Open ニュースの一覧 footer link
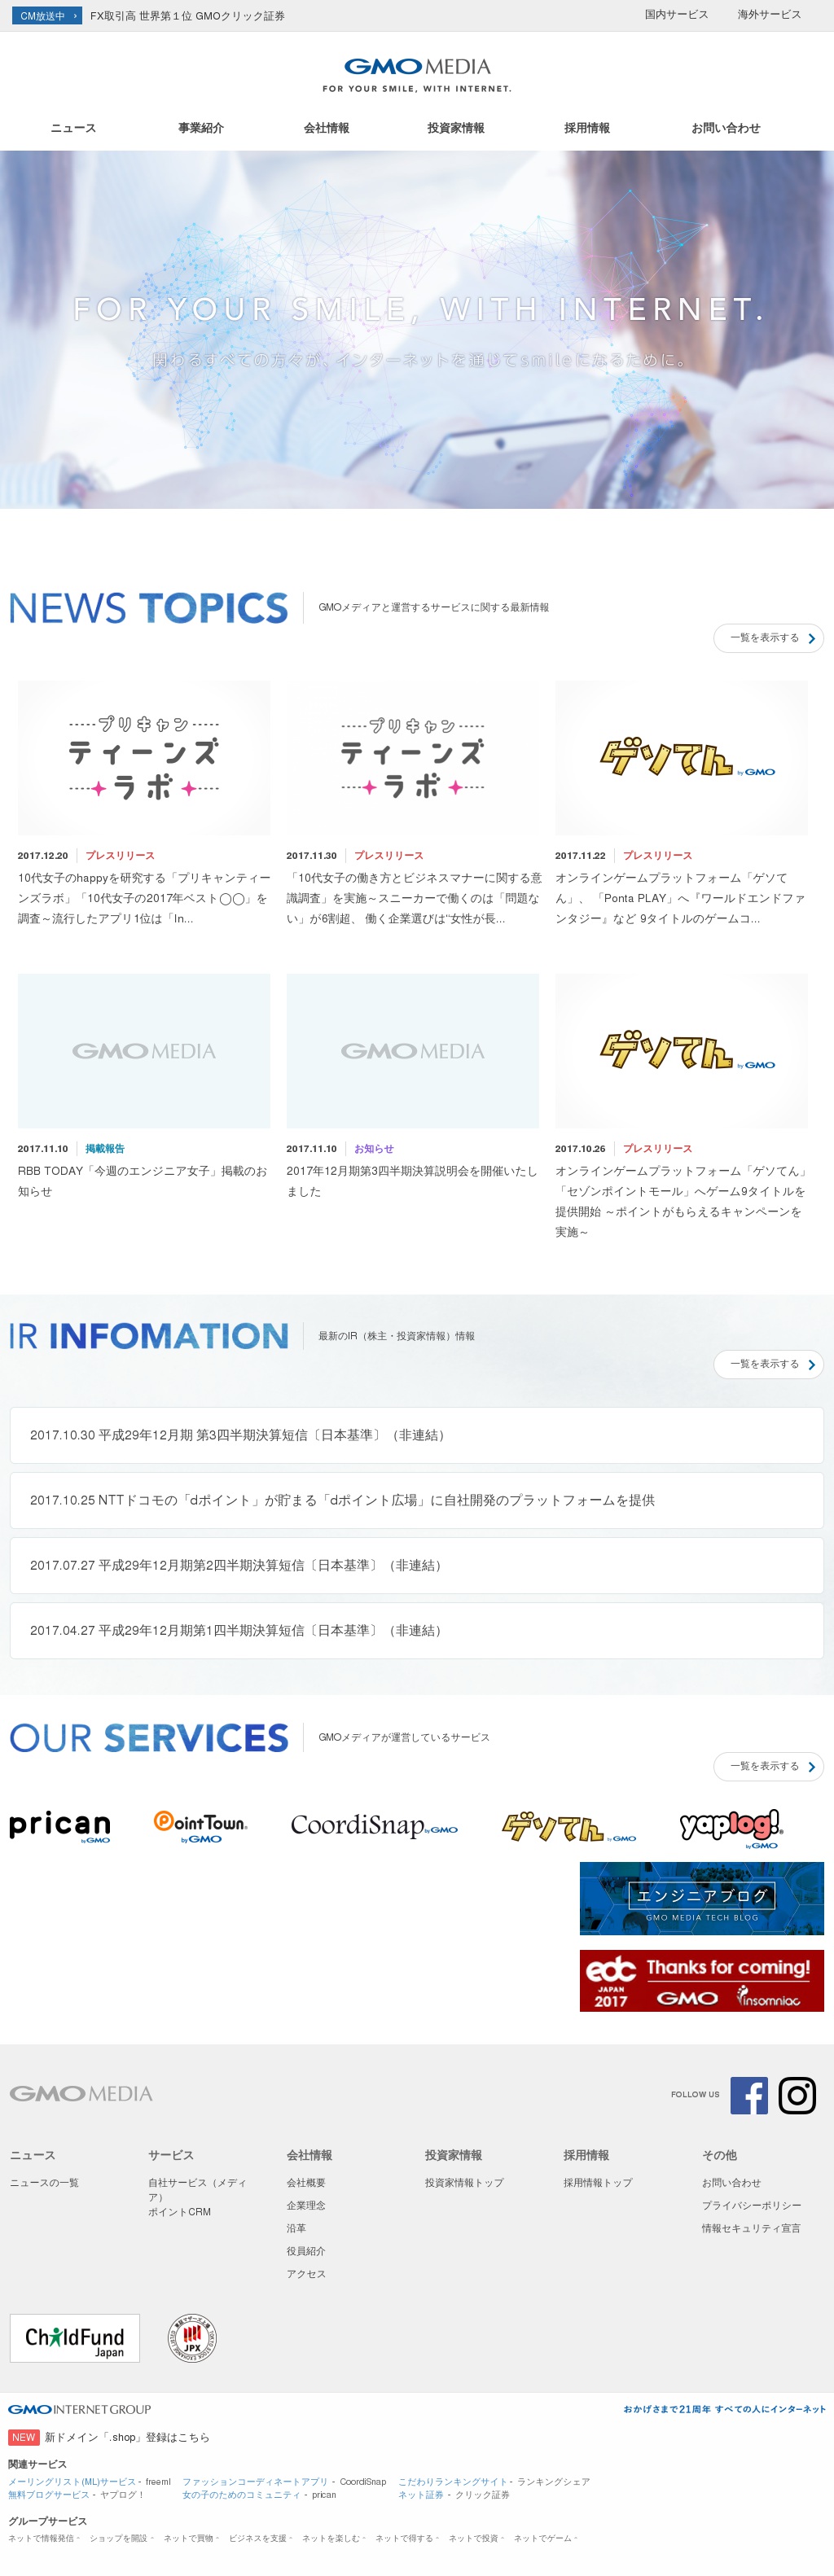Viewport: 834px width, 2576px height. [44, 2182]
